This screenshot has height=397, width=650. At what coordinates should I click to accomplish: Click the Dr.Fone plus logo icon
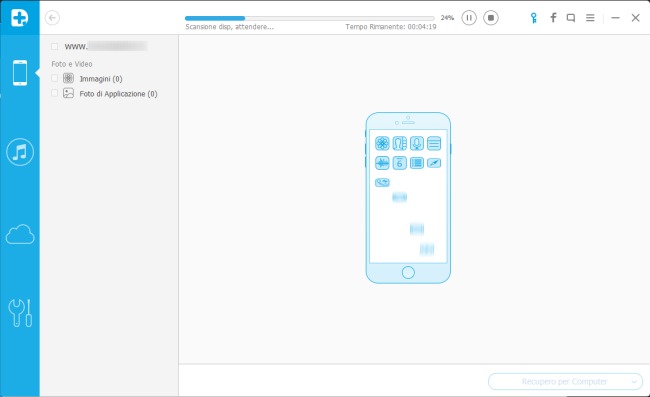pos(19,17)
